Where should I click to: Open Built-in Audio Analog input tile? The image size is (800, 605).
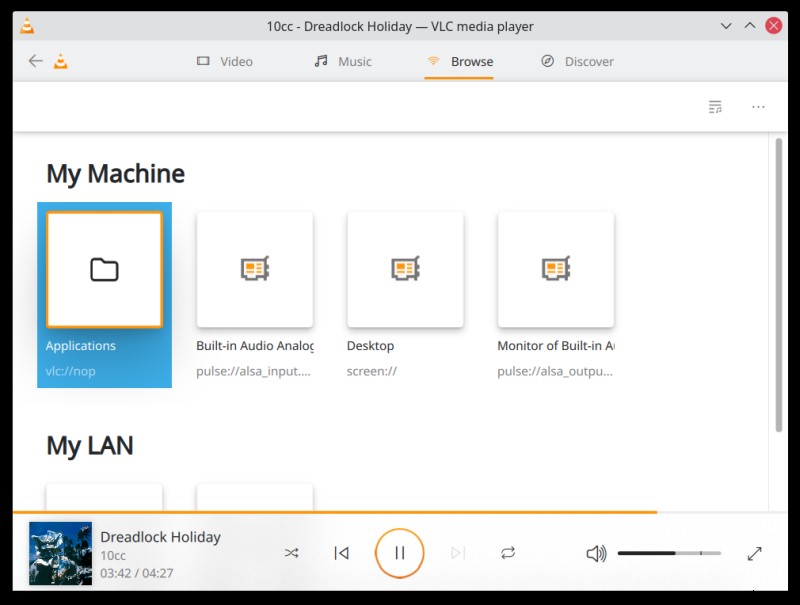(255, 295)
